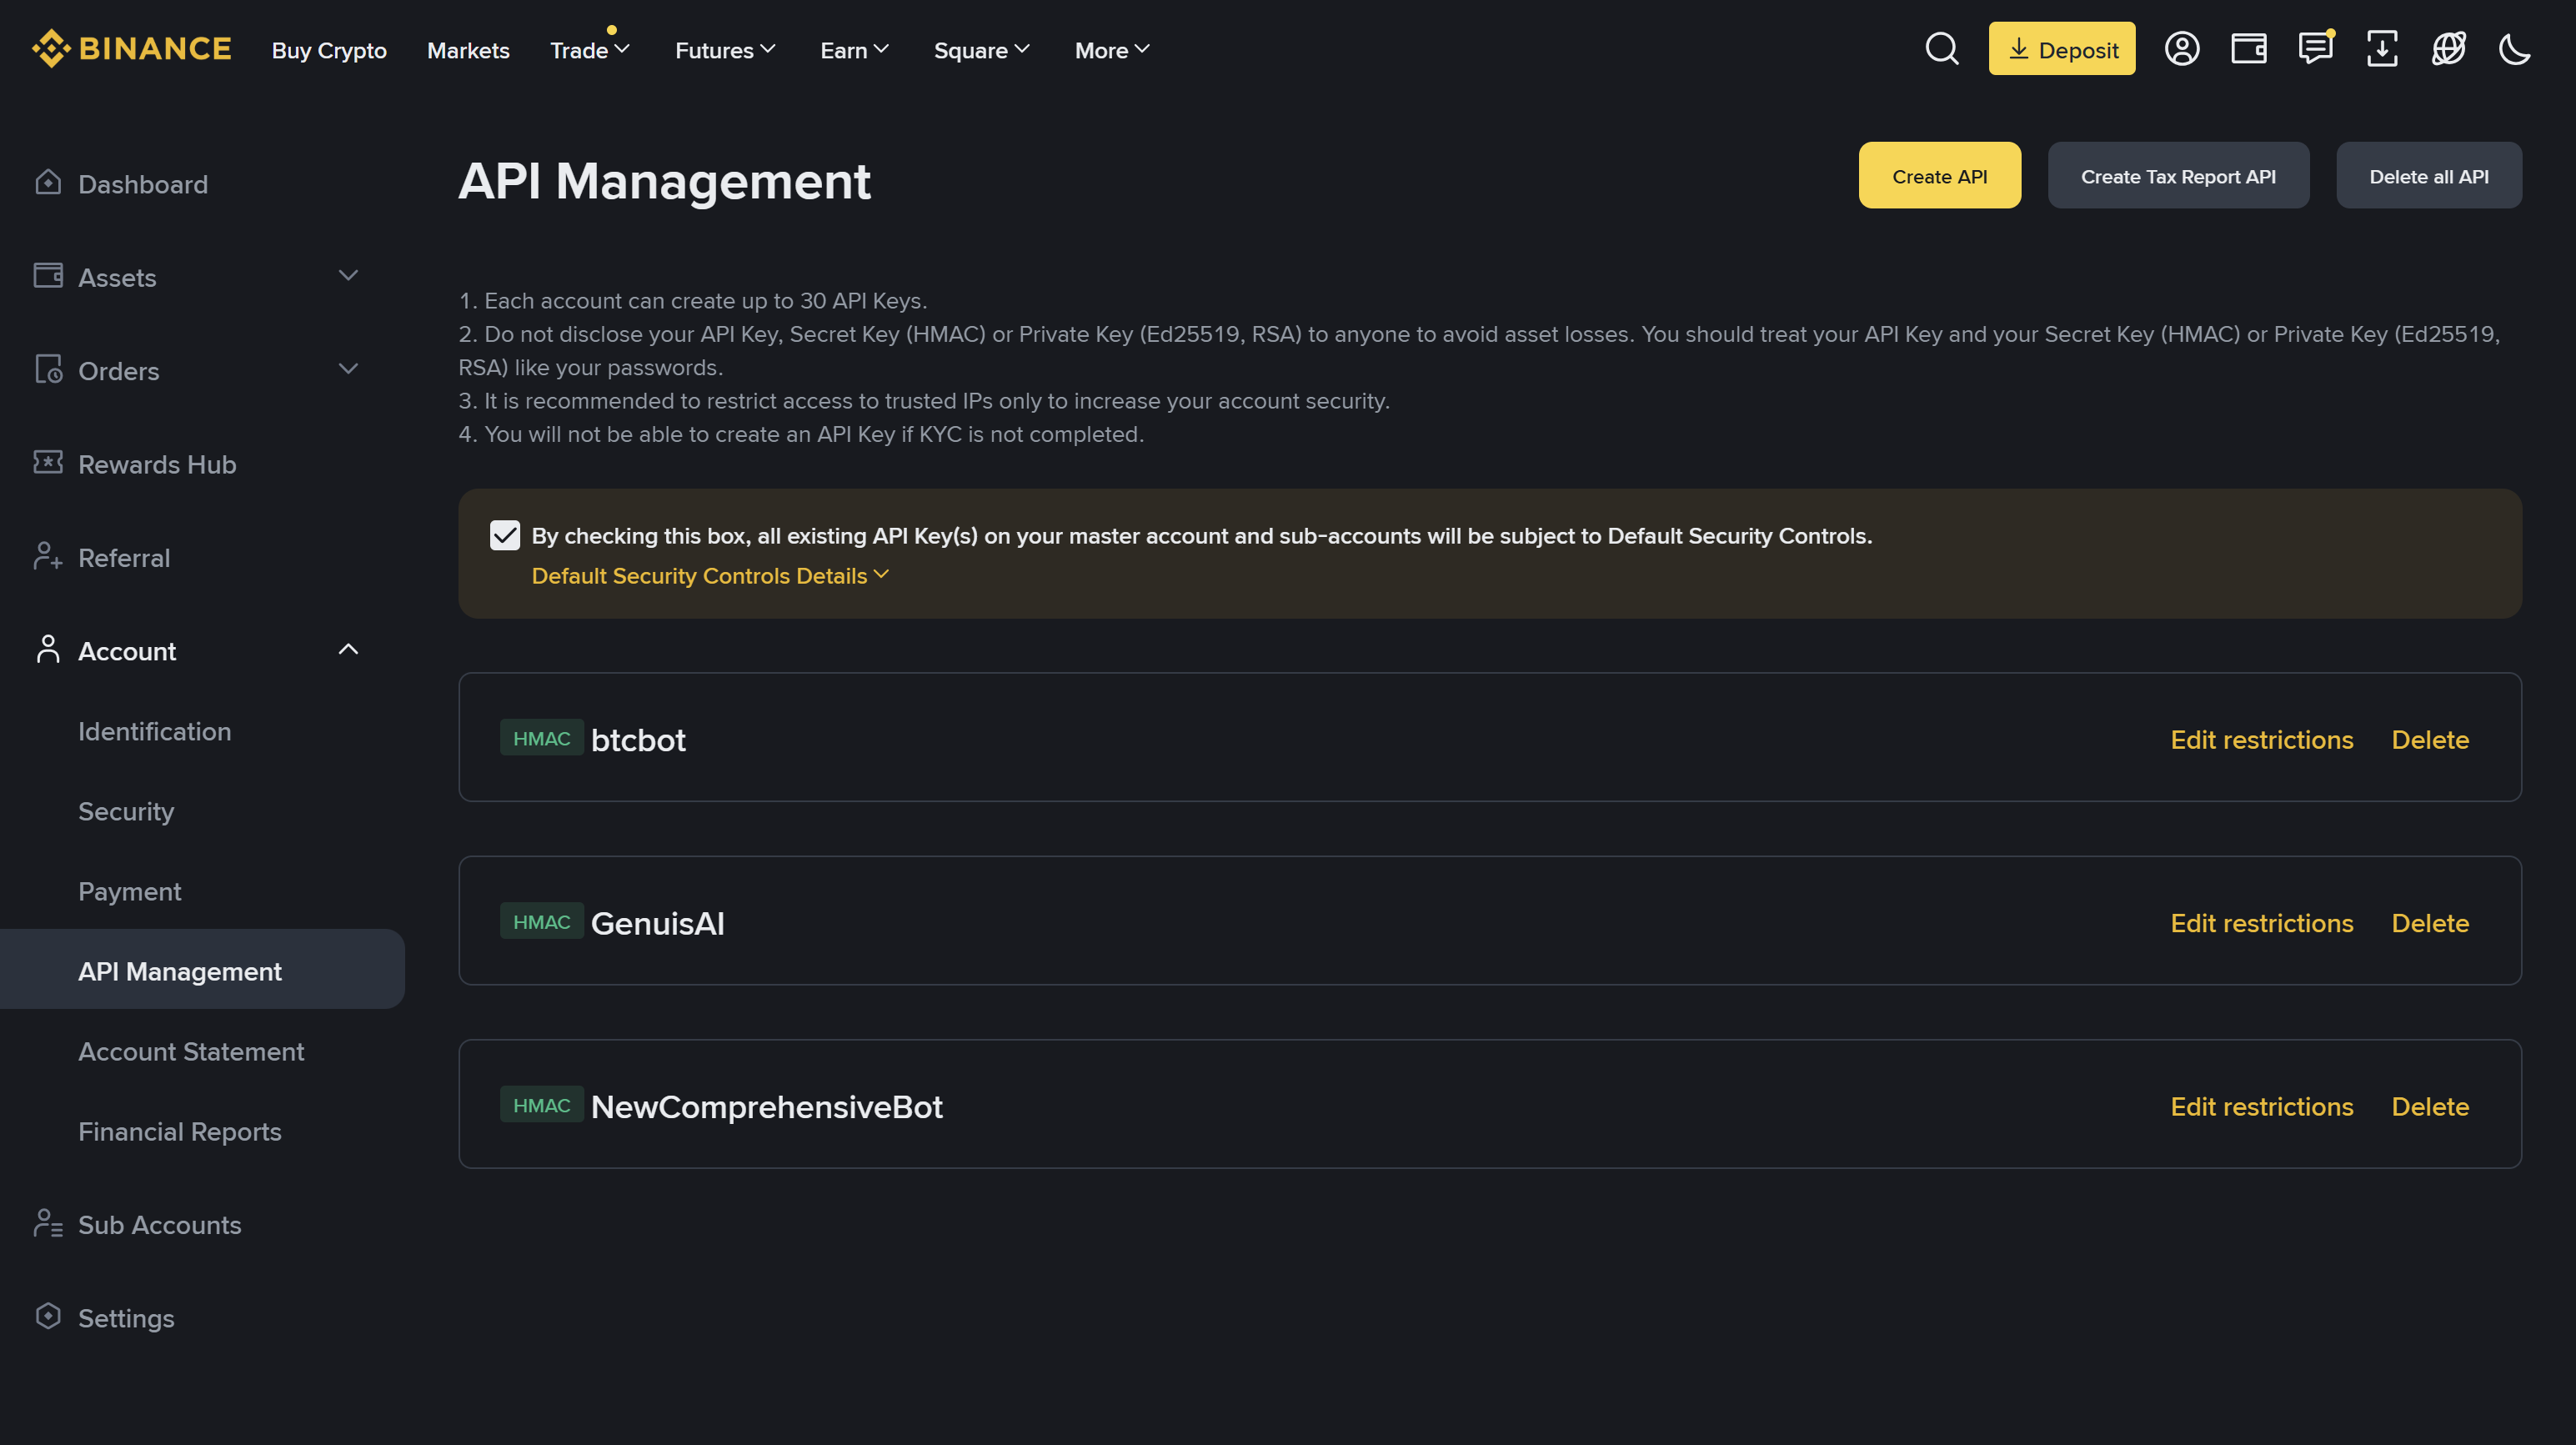Expand the Assets sidebar chevron

click(348, 276)
